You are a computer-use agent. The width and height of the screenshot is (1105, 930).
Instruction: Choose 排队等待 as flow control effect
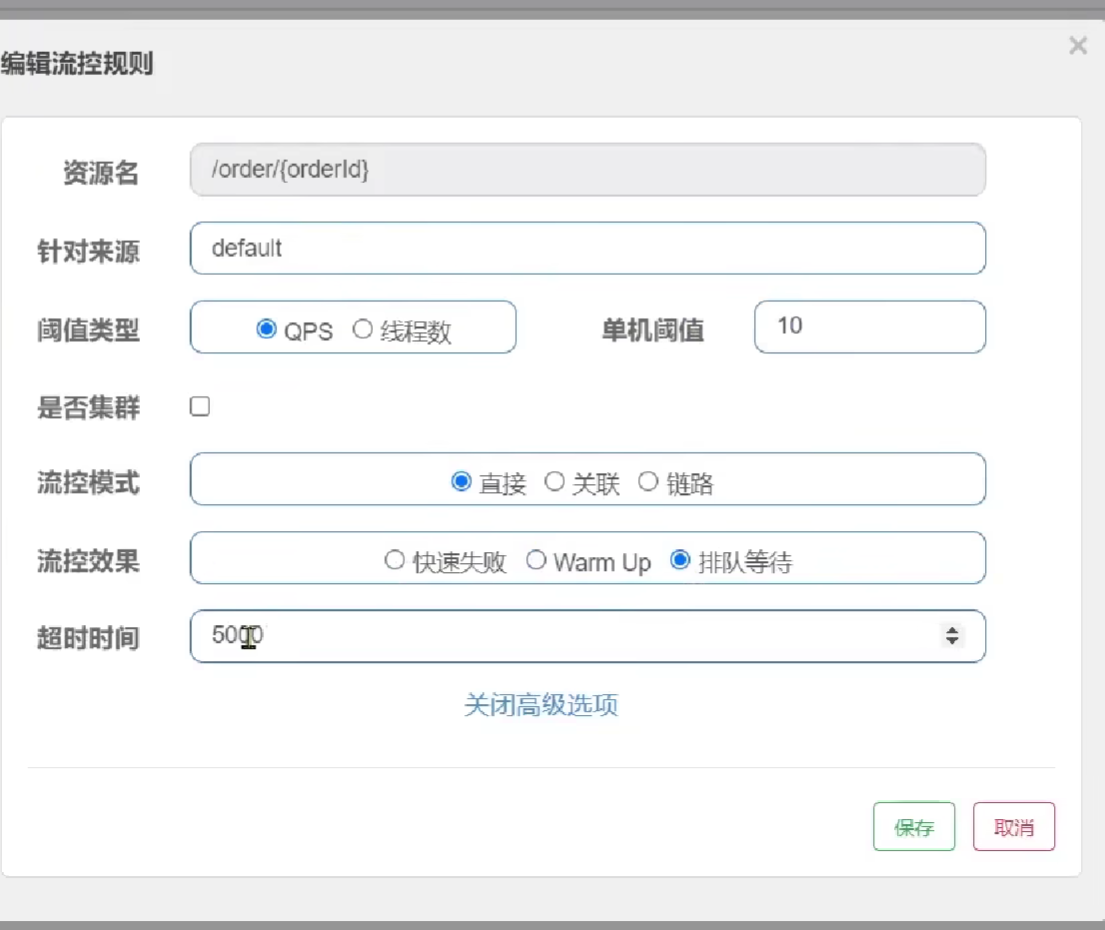680,561
